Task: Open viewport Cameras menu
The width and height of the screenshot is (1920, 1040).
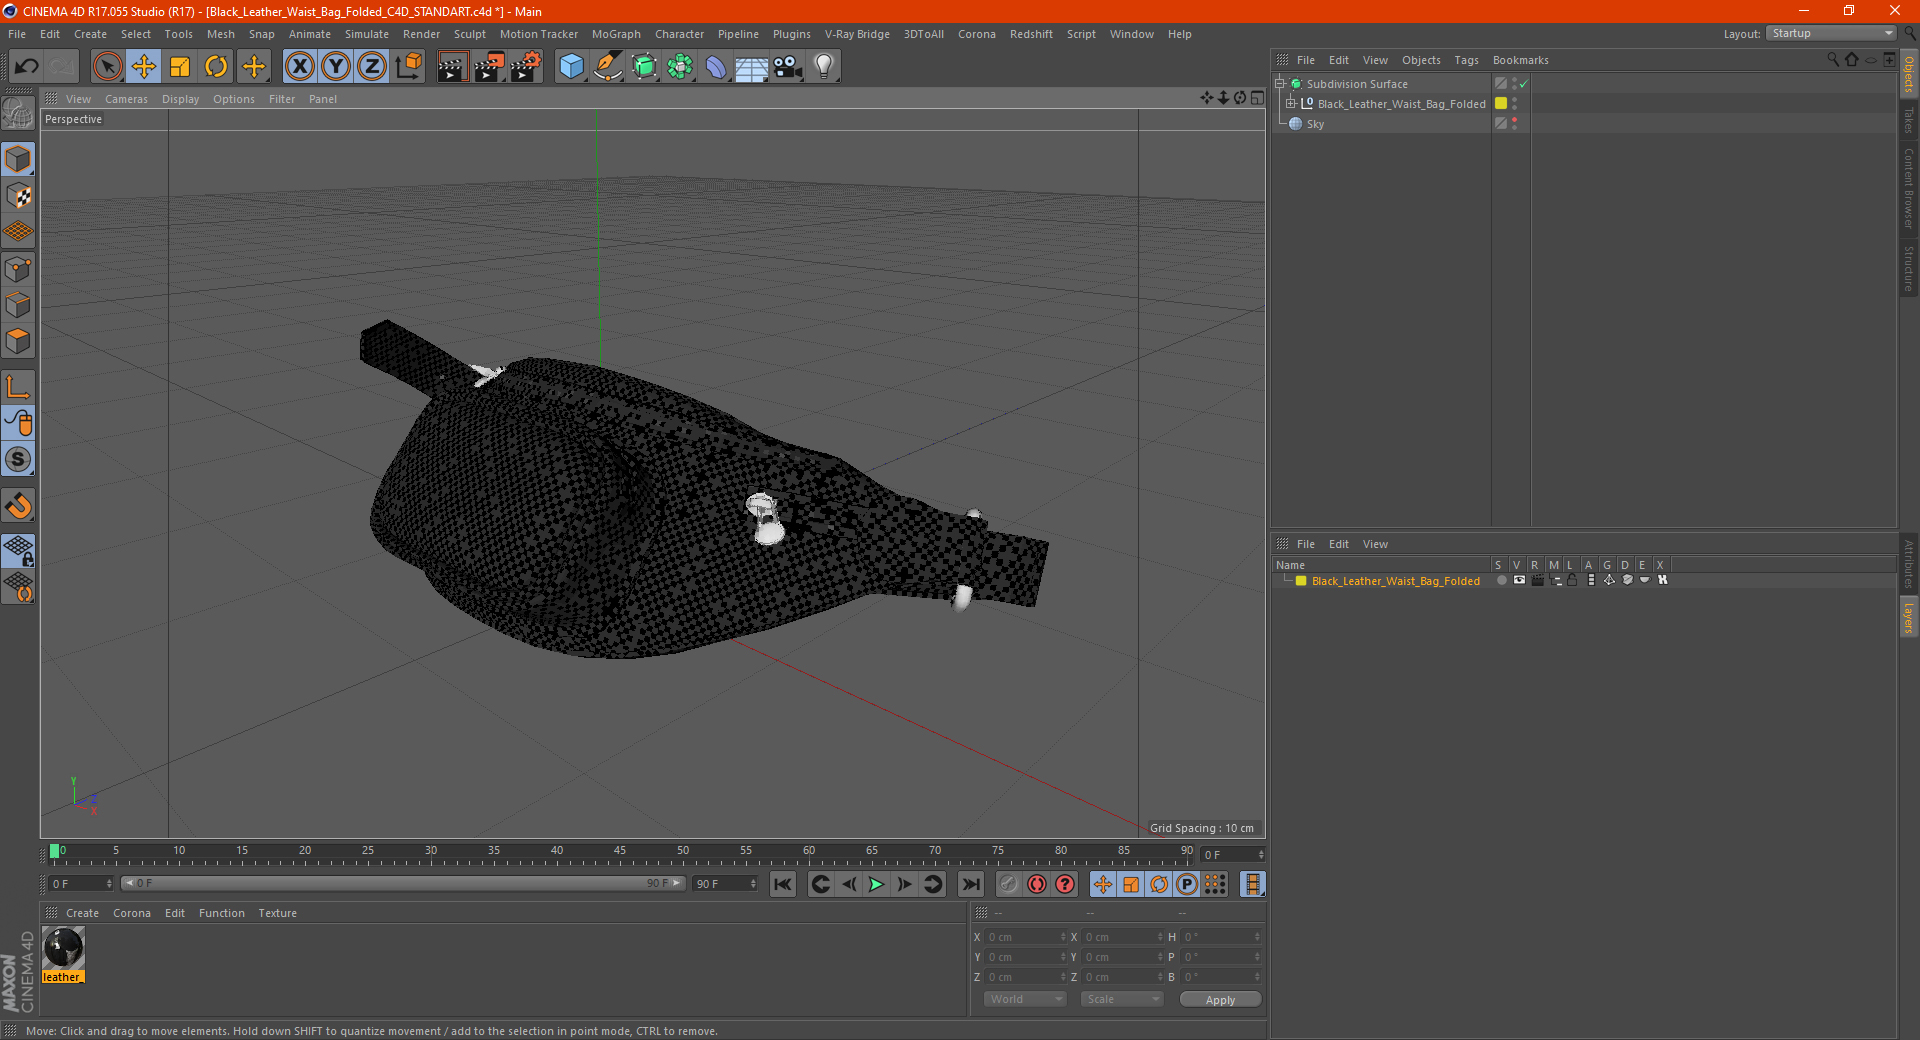Action: [126, 99]
